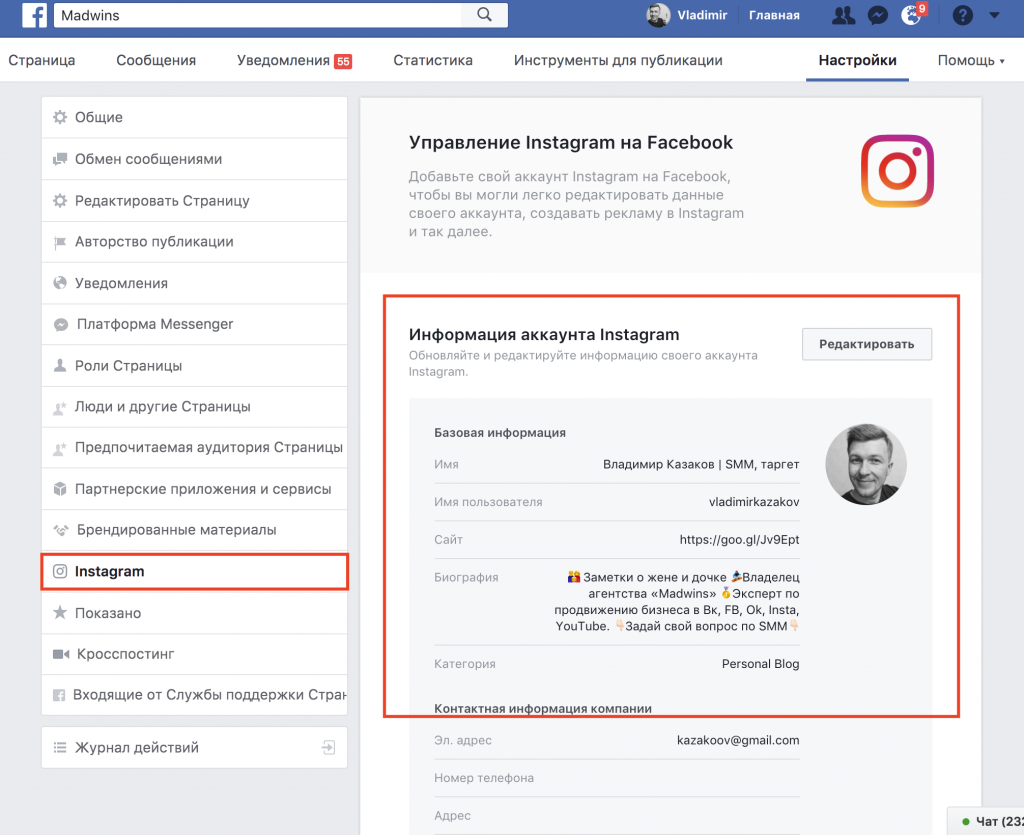
Task: Click the Vladimir profile name link
Action: 702,15
